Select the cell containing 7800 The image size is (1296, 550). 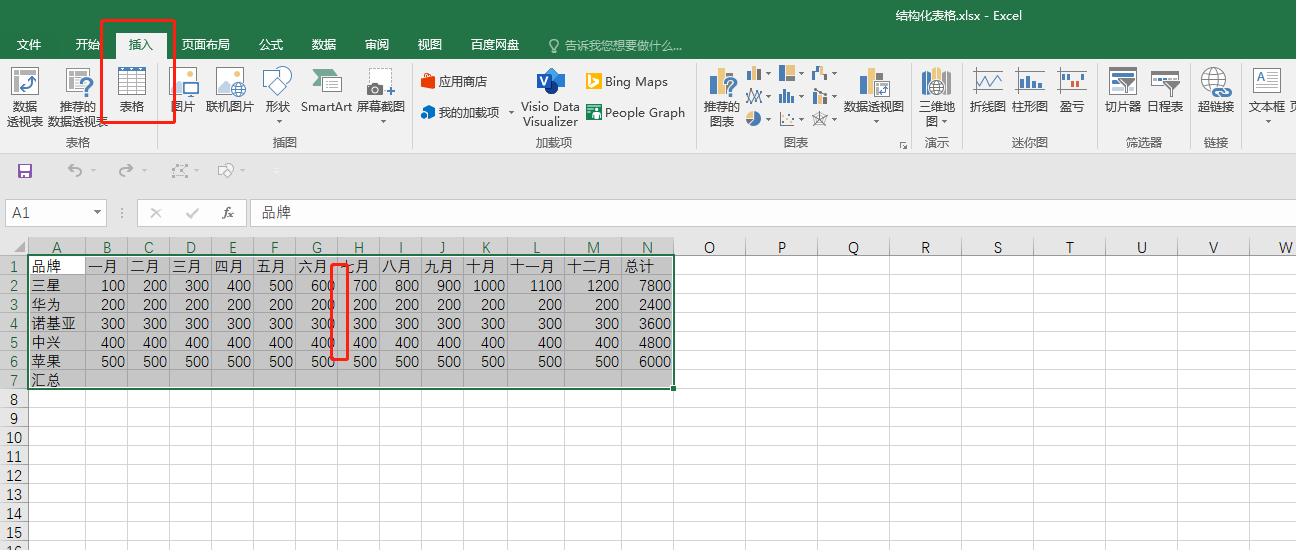648,285
